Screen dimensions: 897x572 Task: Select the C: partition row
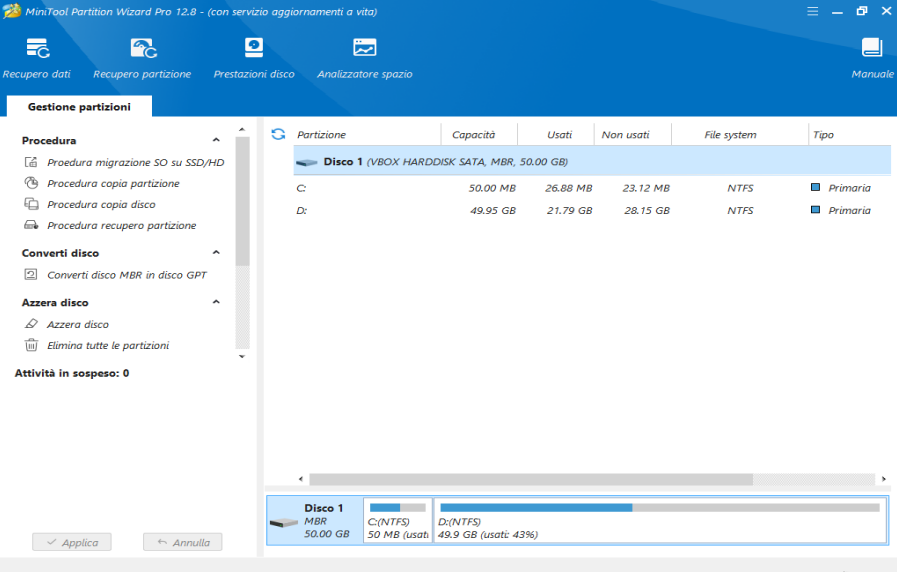[x=592, y=188]
